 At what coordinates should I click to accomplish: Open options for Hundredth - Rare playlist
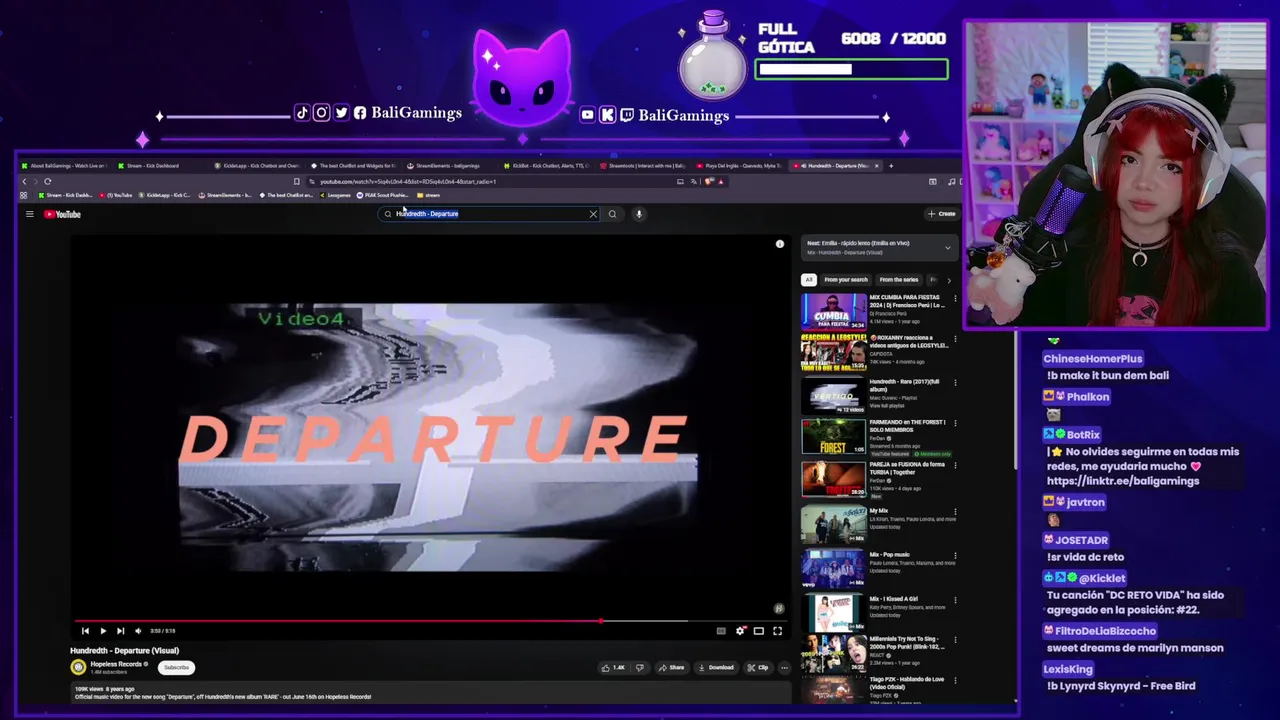tap(955, 382)
